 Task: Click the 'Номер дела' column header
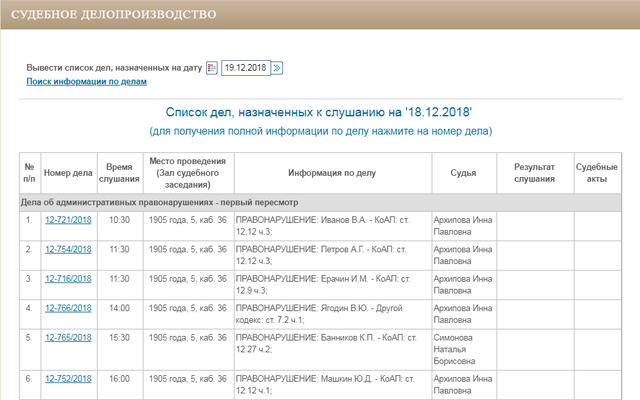click(68, 173)
